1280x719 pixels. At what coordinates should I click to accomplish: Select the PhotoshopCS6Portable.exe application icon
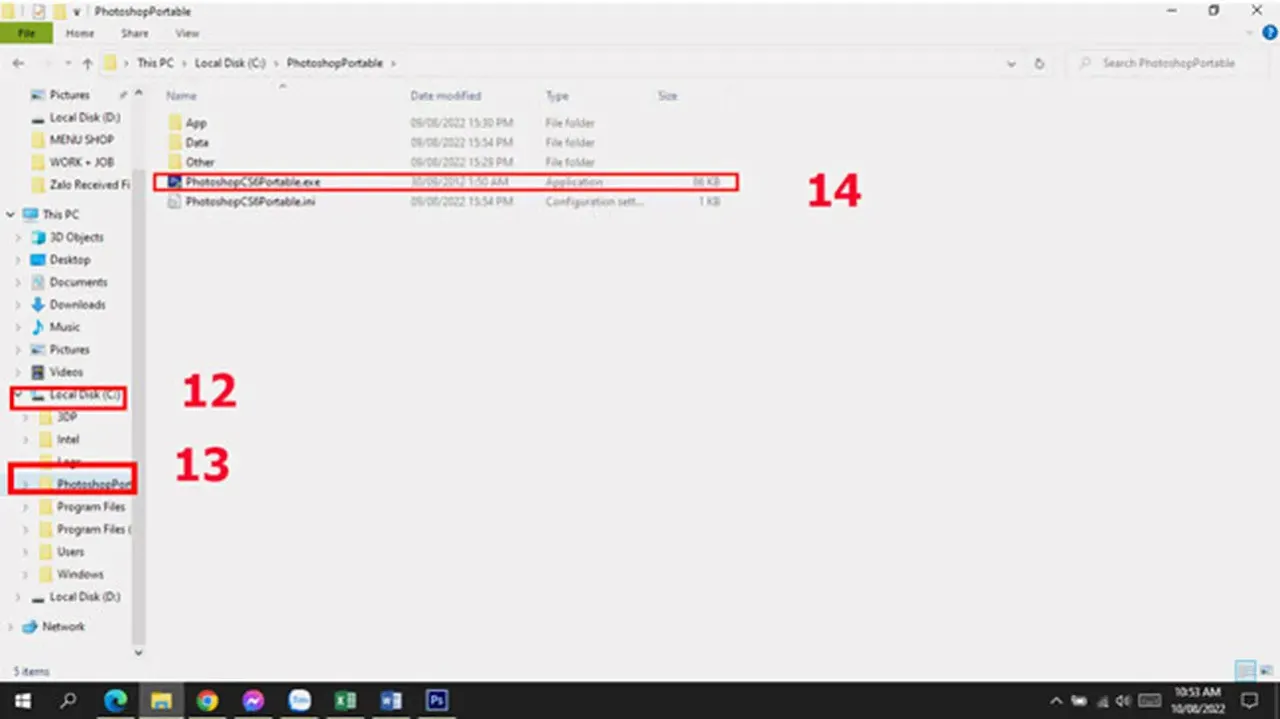click(x=174, y=182)
